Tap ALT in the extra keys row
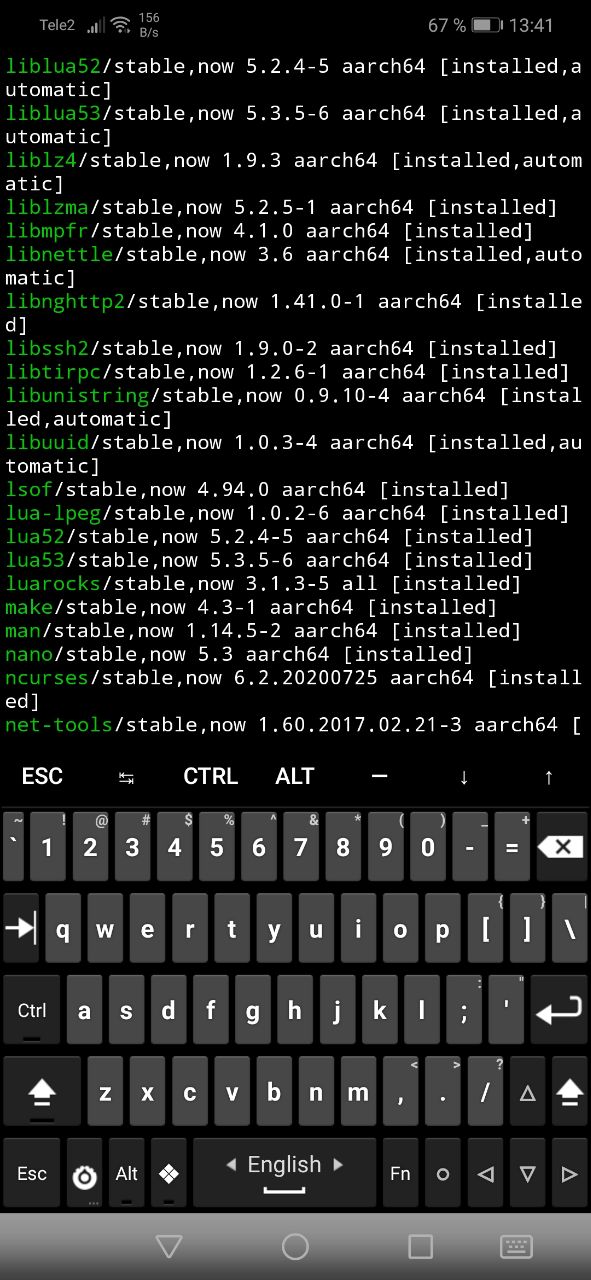 (295, 777)
